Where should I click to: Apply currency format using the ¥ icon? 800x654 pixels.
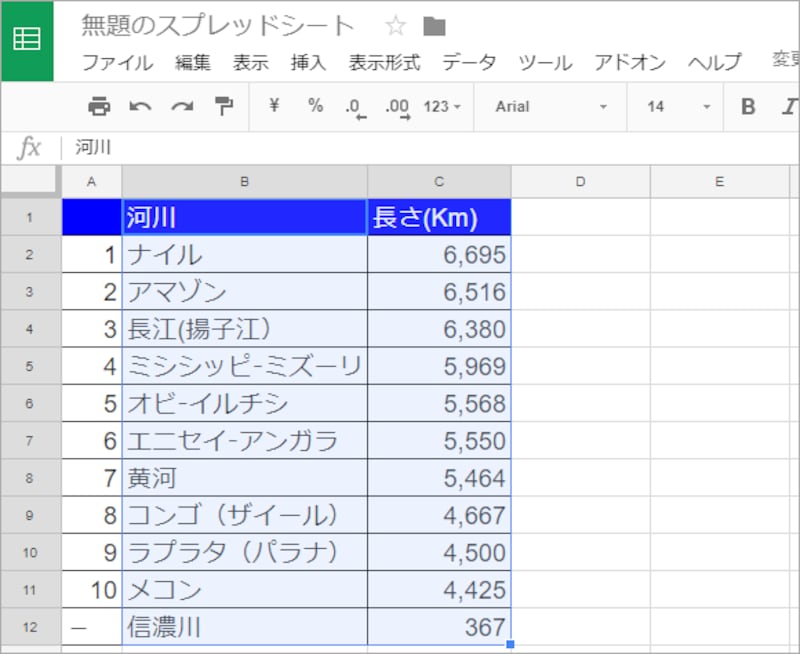(x=272, y=107)
